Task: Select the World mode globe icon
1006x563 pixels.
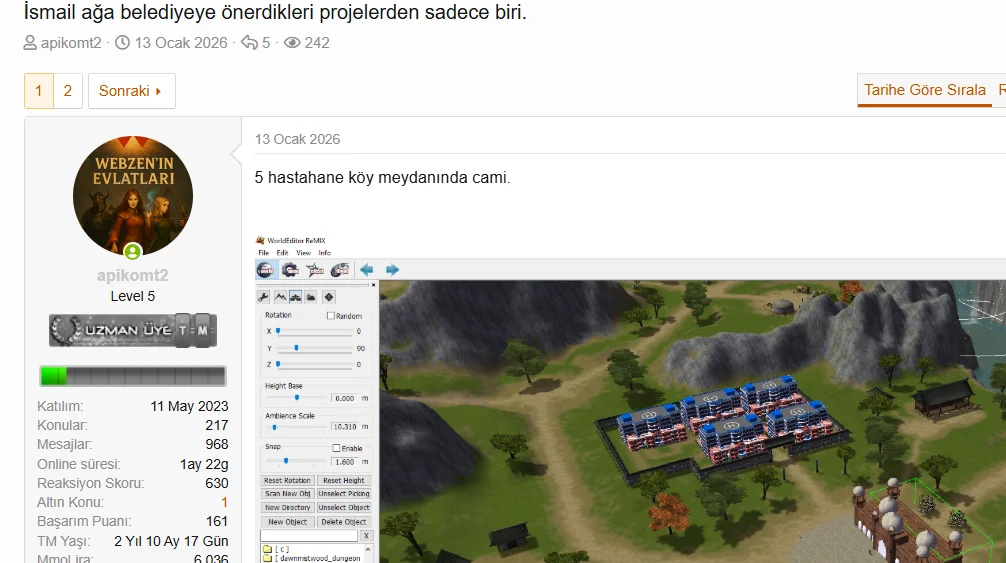Action: click(x=266, y=270)
